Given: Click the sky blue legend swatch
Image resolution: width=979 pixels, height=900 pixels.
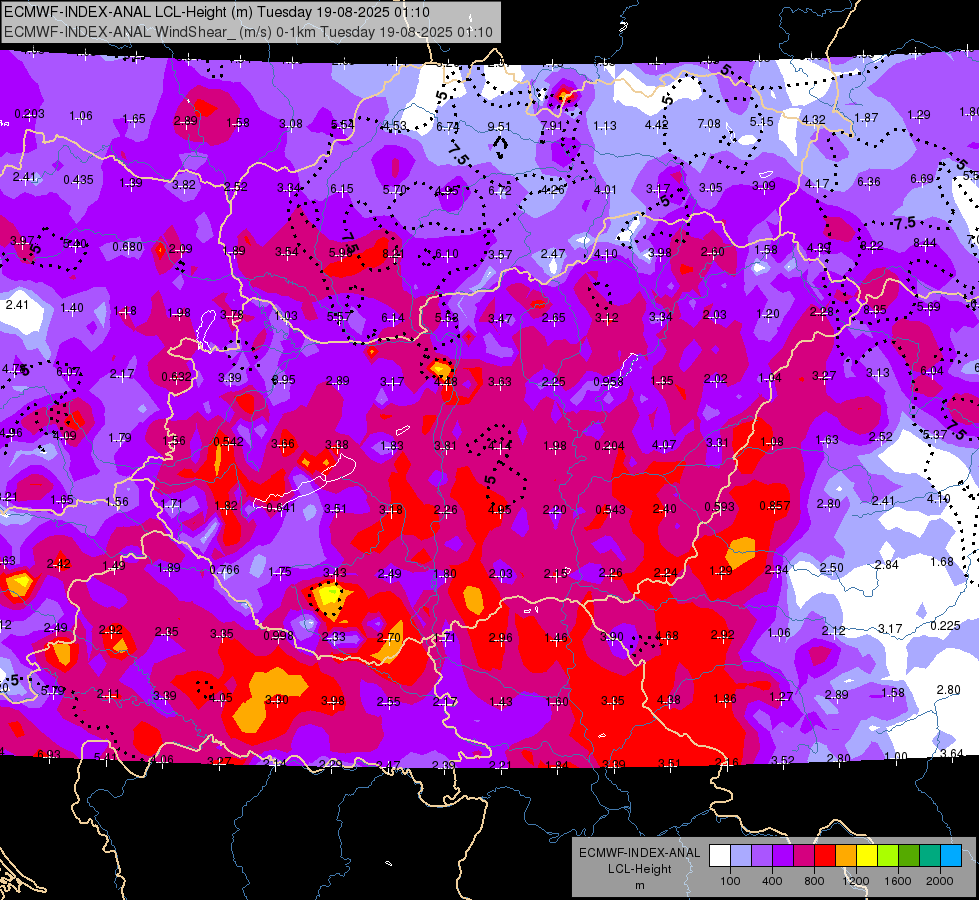Looking at the screenshot, I should click(951, 855).
